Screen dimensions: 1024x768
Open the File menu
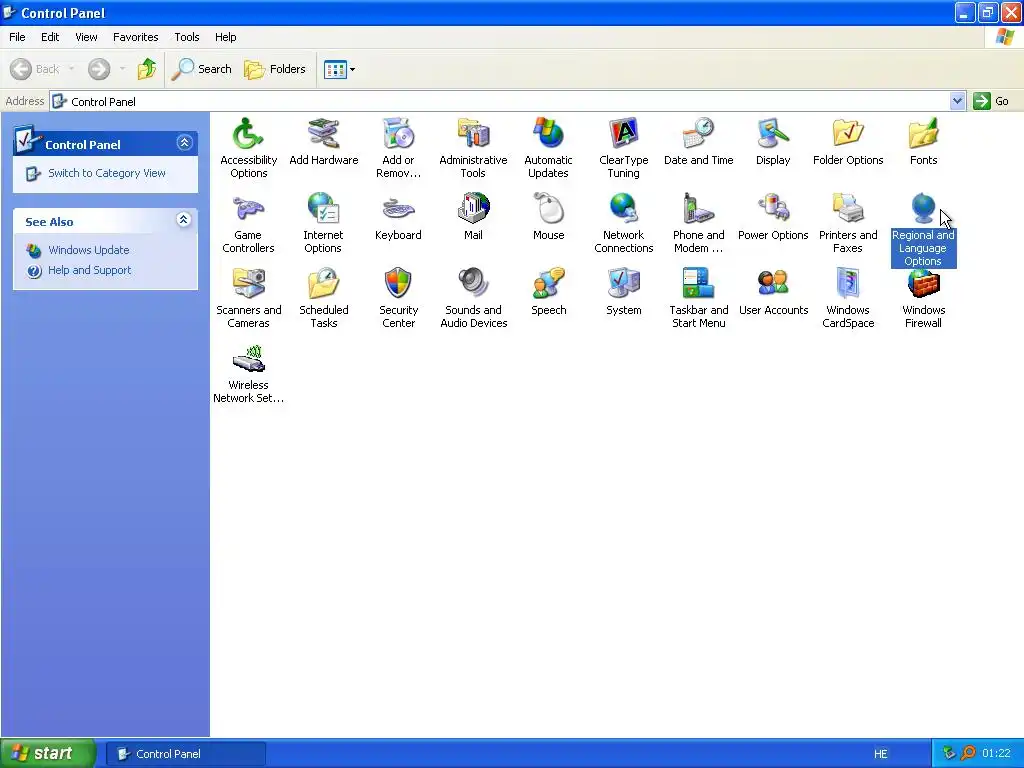click(17, 37)
